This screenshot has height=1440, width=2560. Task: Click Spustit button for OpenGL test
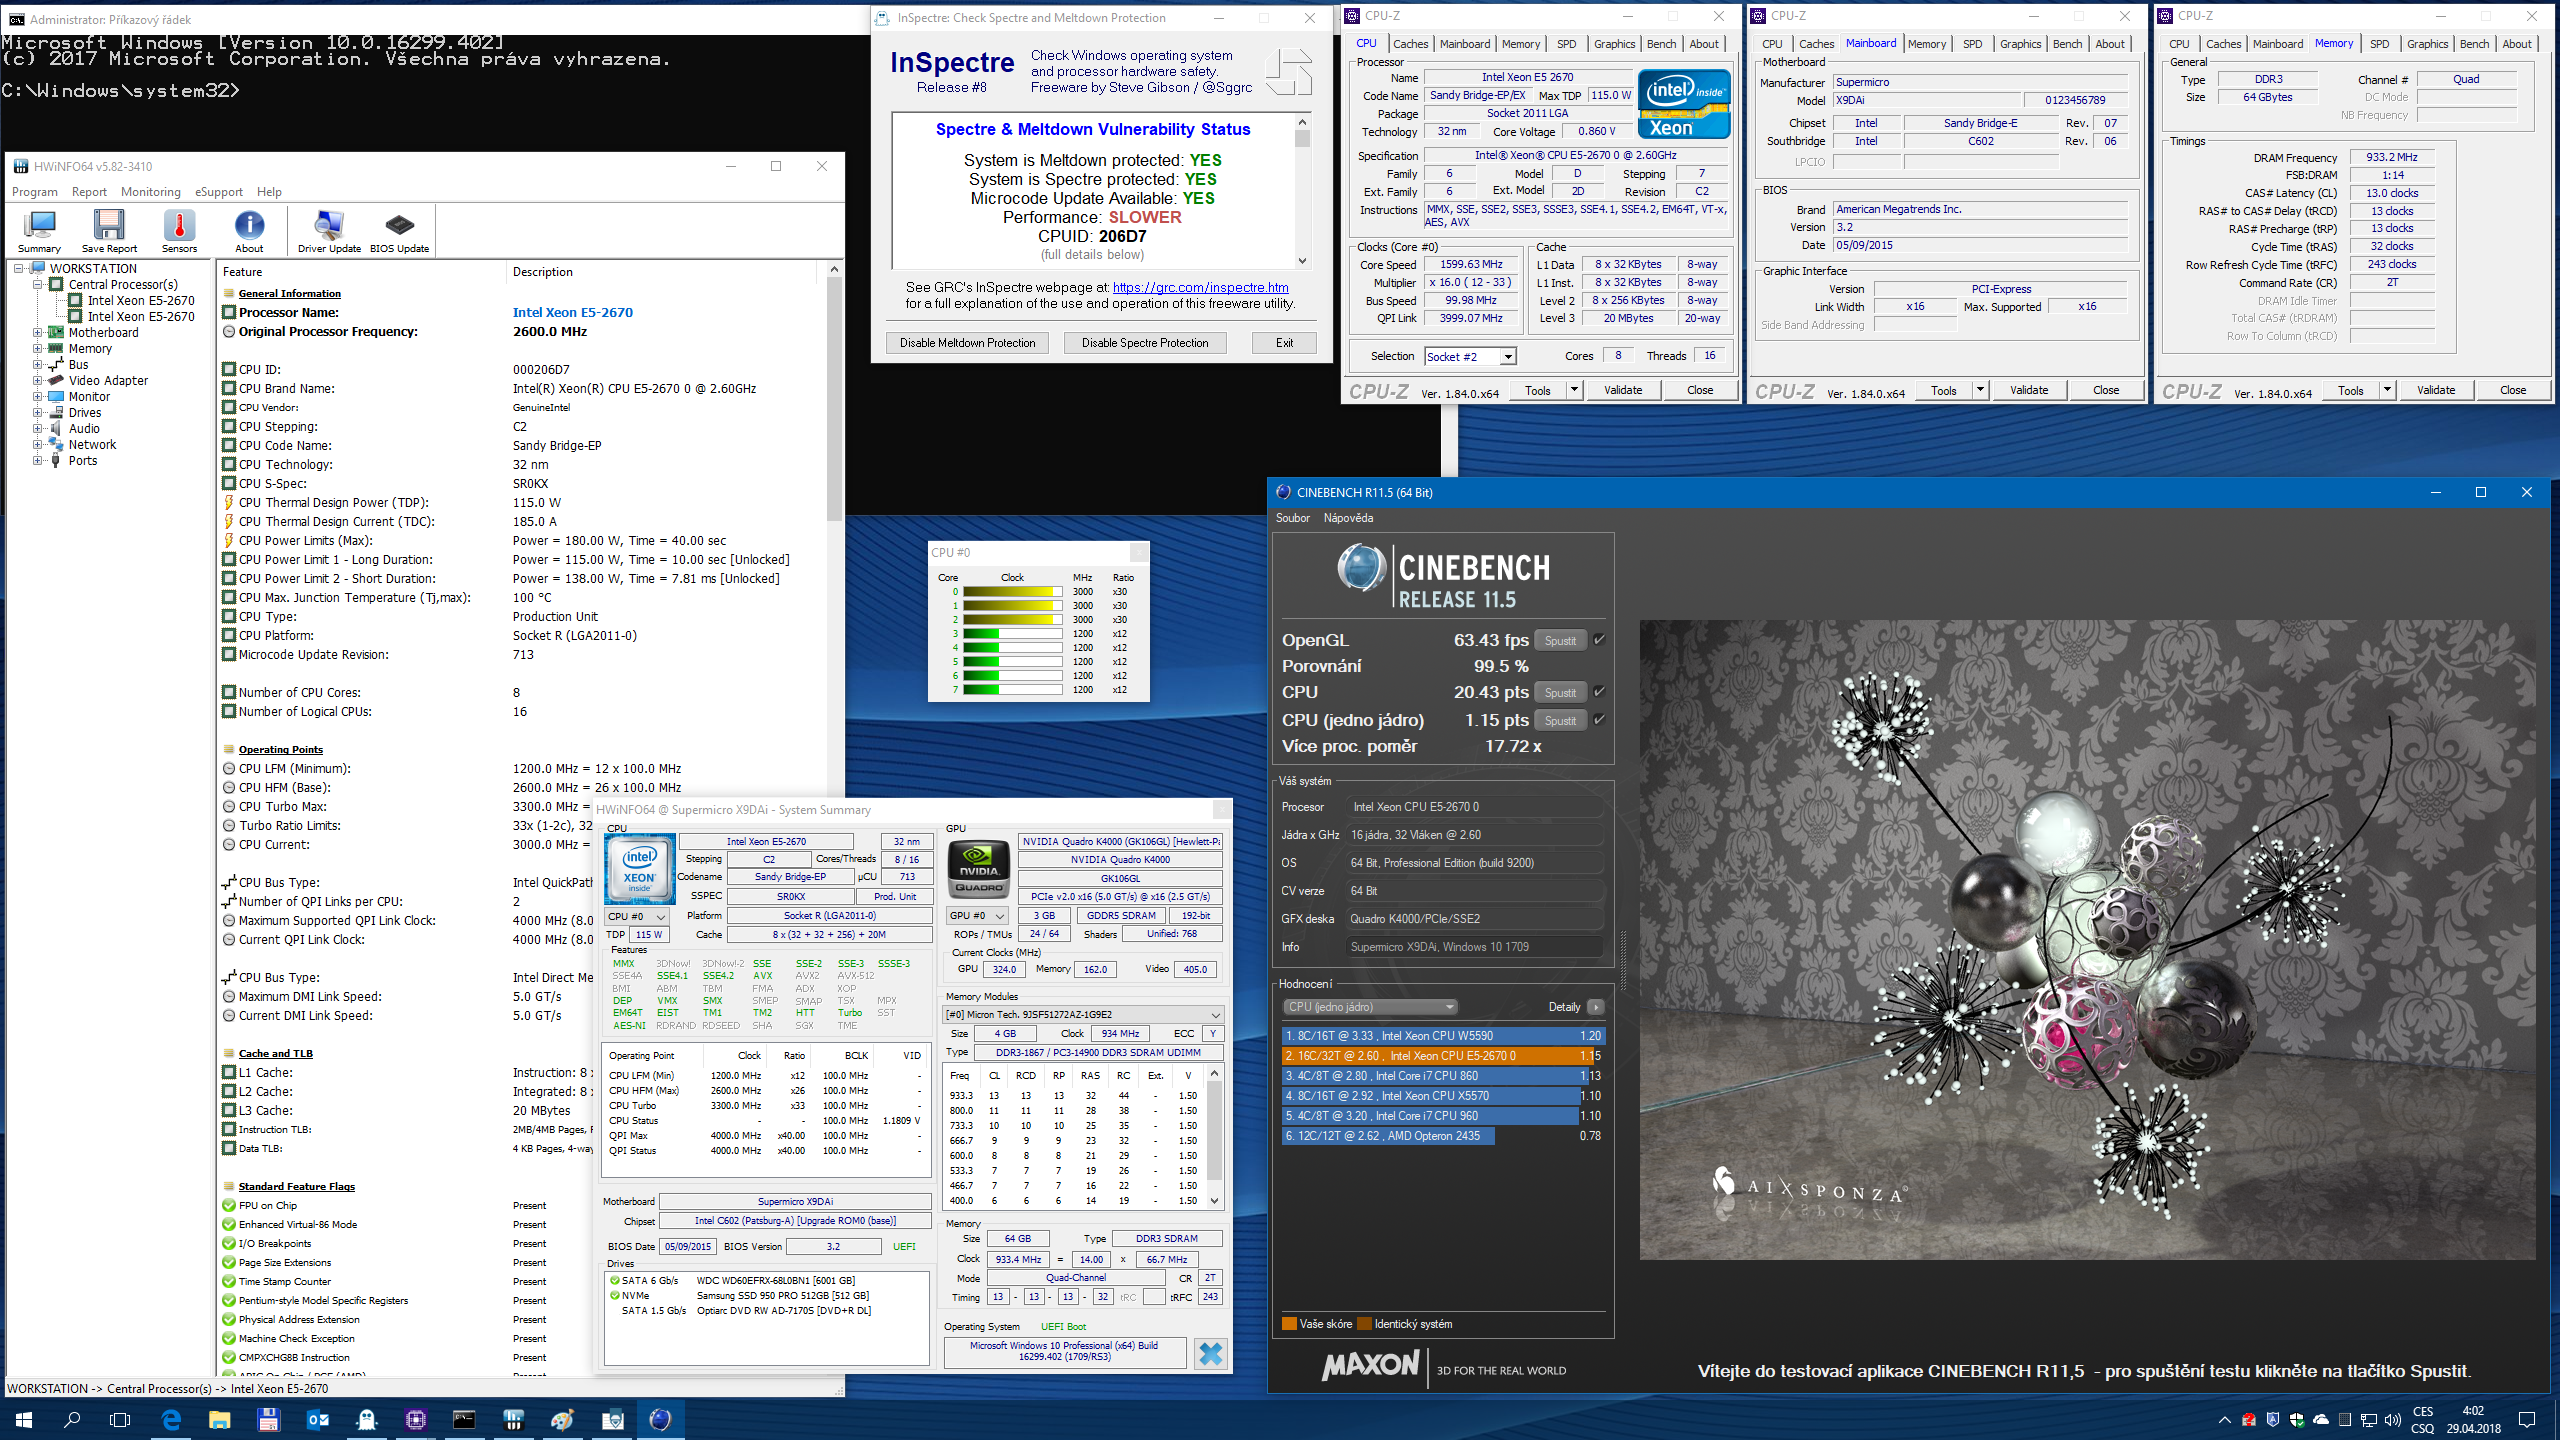click(1560, 641)
